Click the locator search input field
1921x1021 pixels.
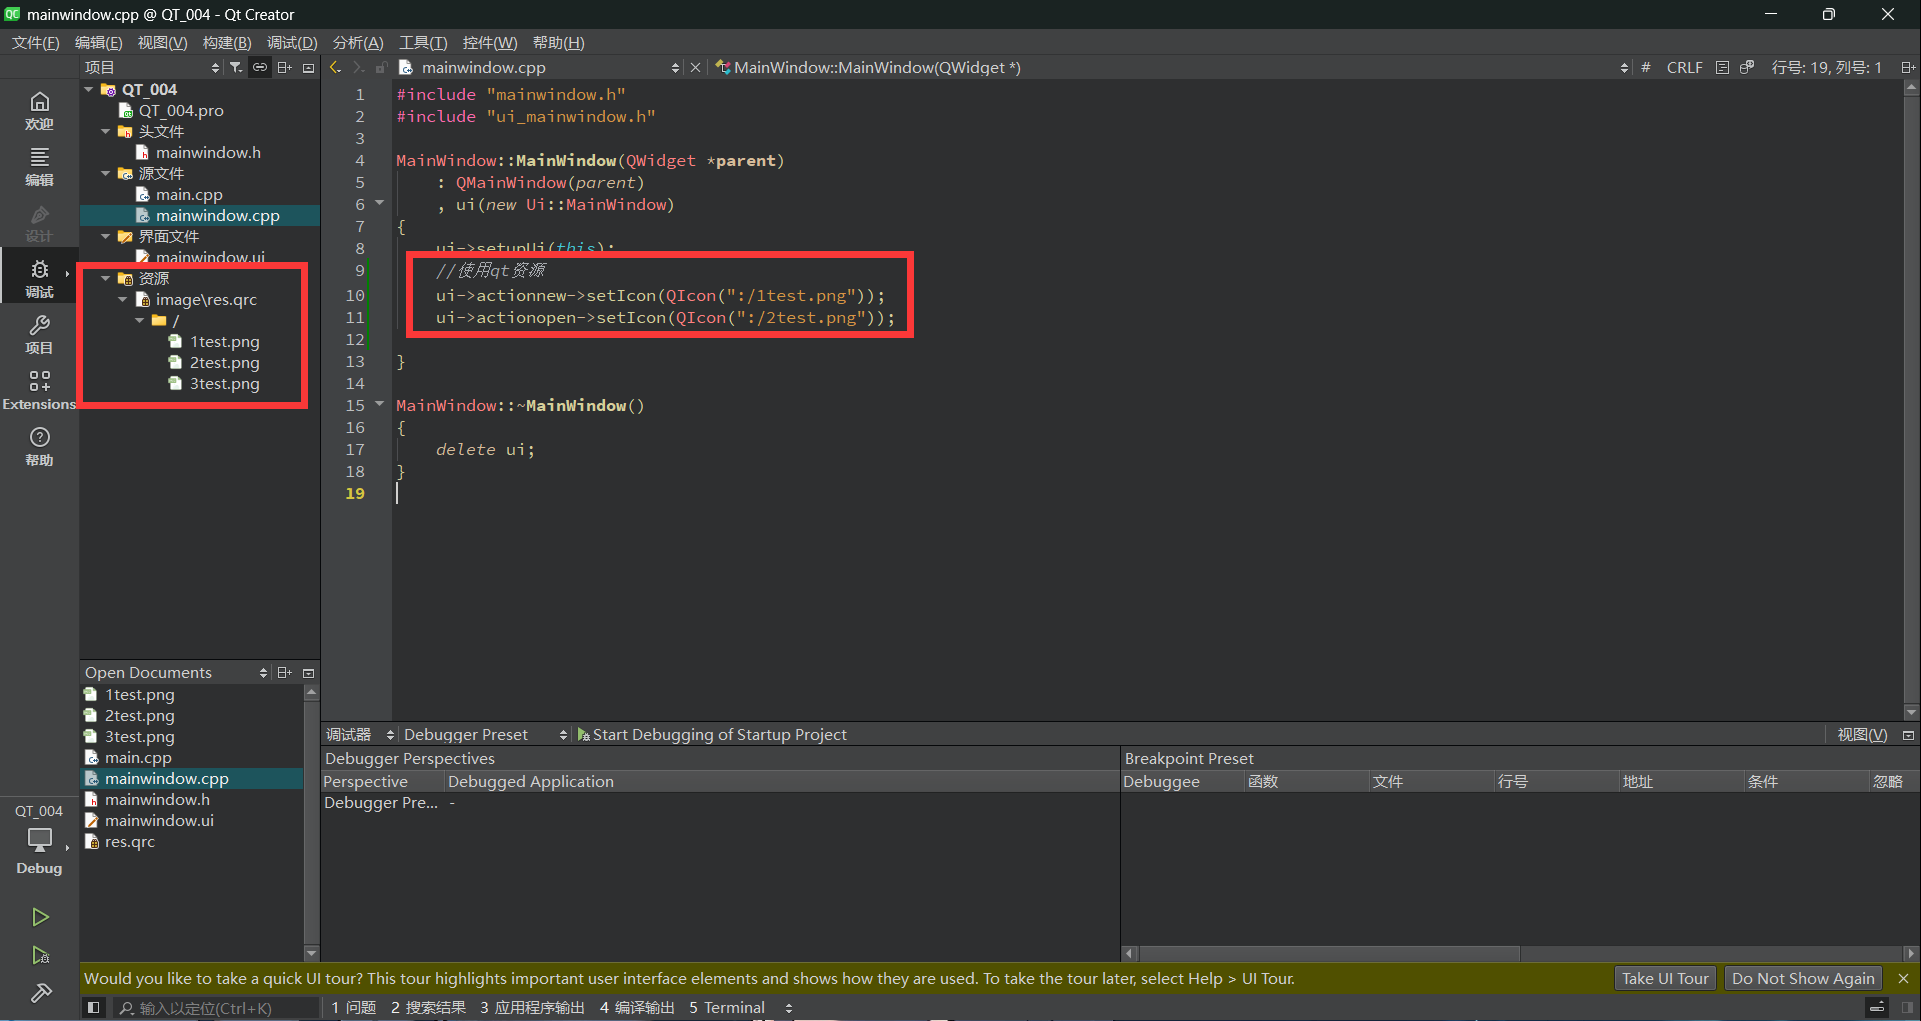215,1008
